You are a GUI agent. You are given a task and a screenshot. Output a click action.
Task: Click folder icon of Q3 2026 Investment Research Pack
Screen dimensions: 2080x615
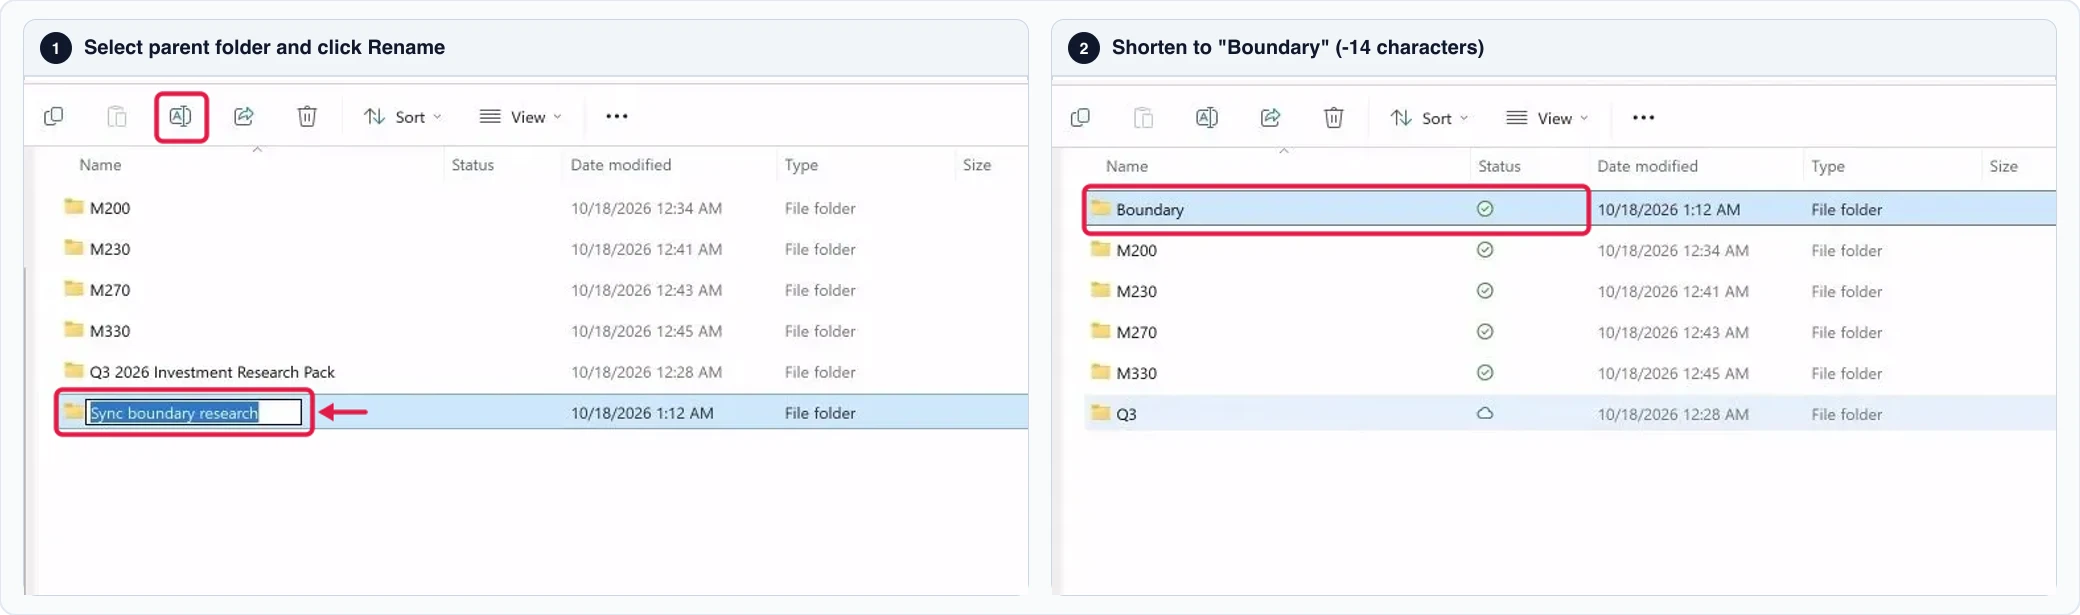[74, 370]
